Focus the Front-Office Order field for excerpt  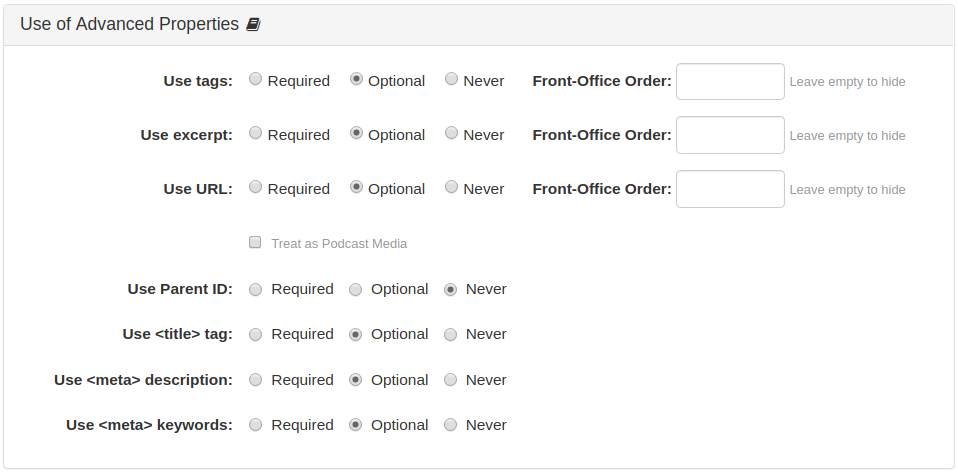click(730, 135)
